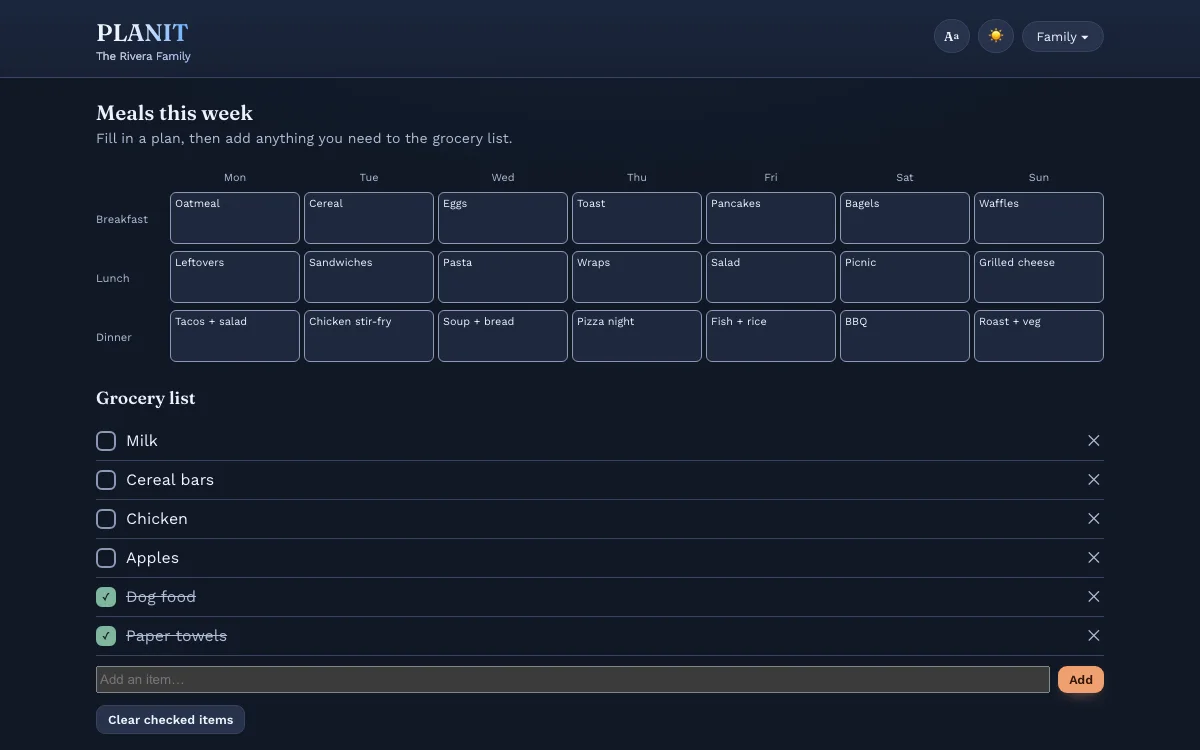
Task: Edit Saturday lunch Picnic cell
Action: tap(905, 277)
